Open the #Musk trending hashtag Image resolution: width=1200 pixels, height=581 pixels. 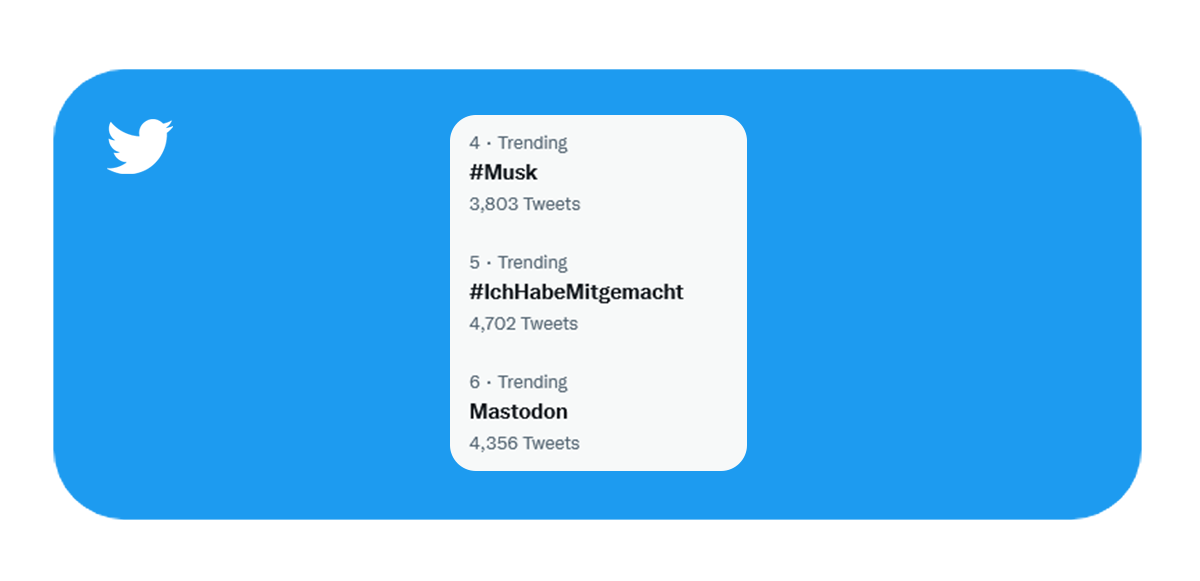coord(504,173)
